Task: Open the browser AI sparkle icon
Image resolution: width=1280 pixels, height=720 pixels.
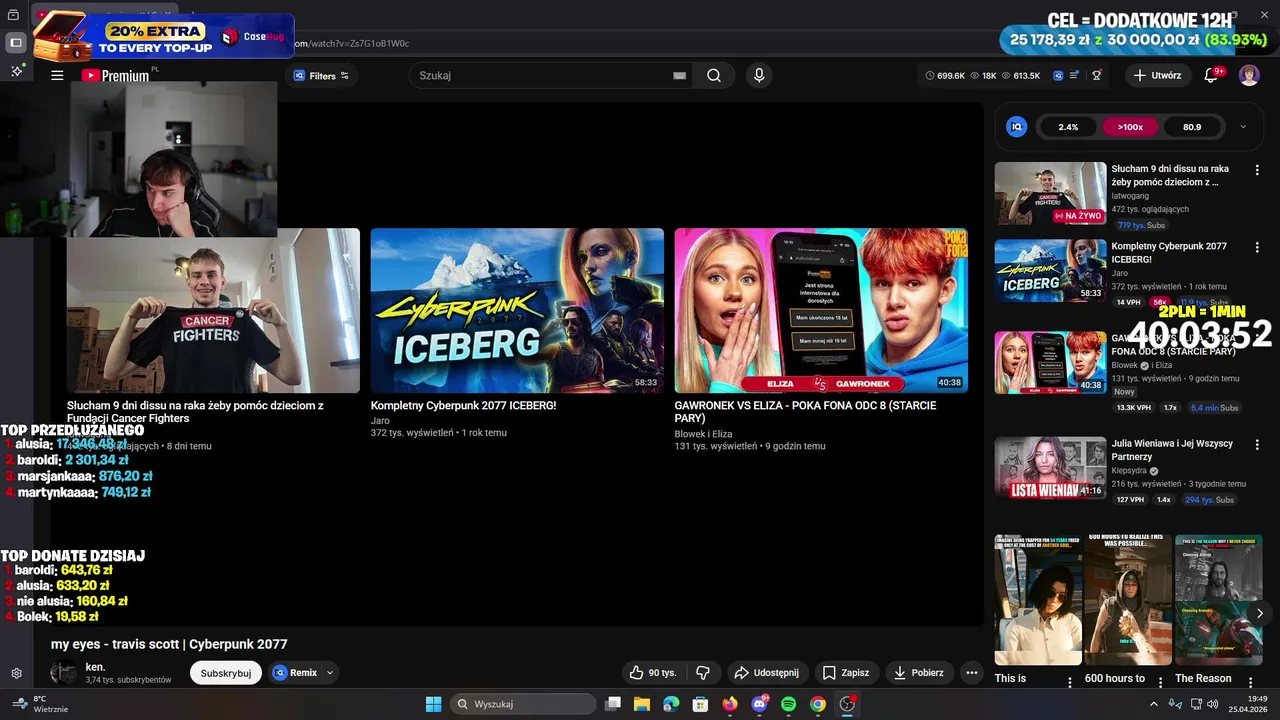Action: (16, 71)
